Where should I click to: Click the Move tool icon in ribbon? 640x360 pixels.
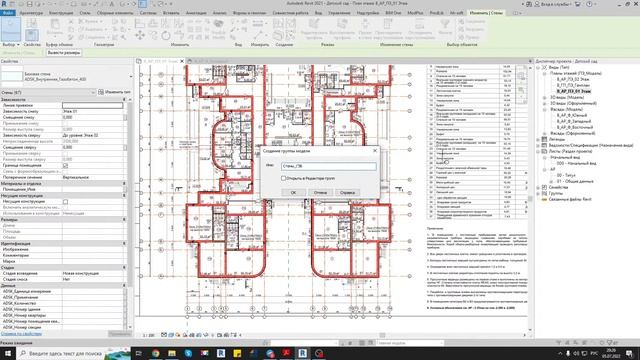click(140, 36)
